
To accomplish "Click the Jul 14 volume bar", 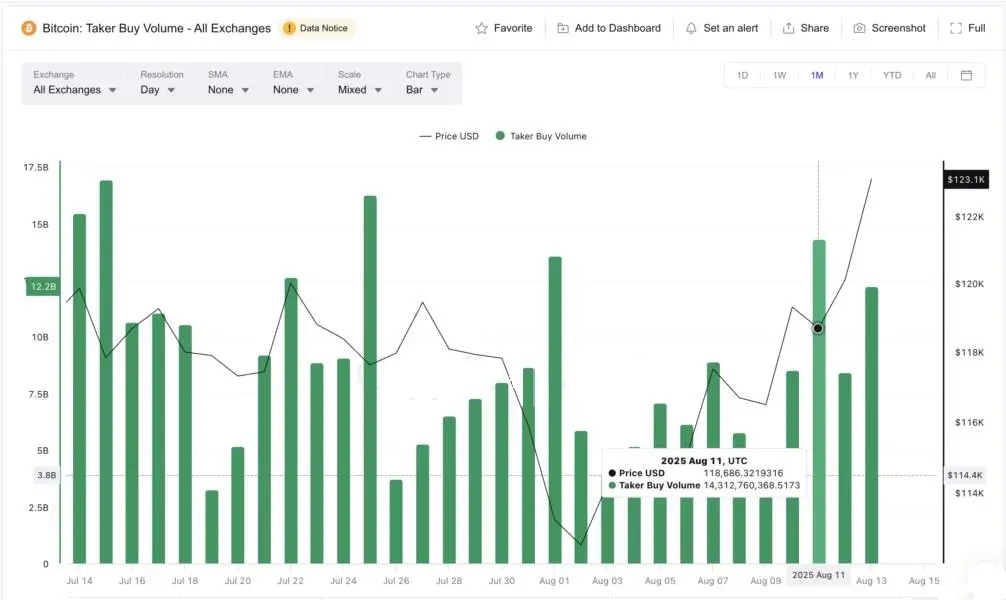I will click(x=80, y=388).
